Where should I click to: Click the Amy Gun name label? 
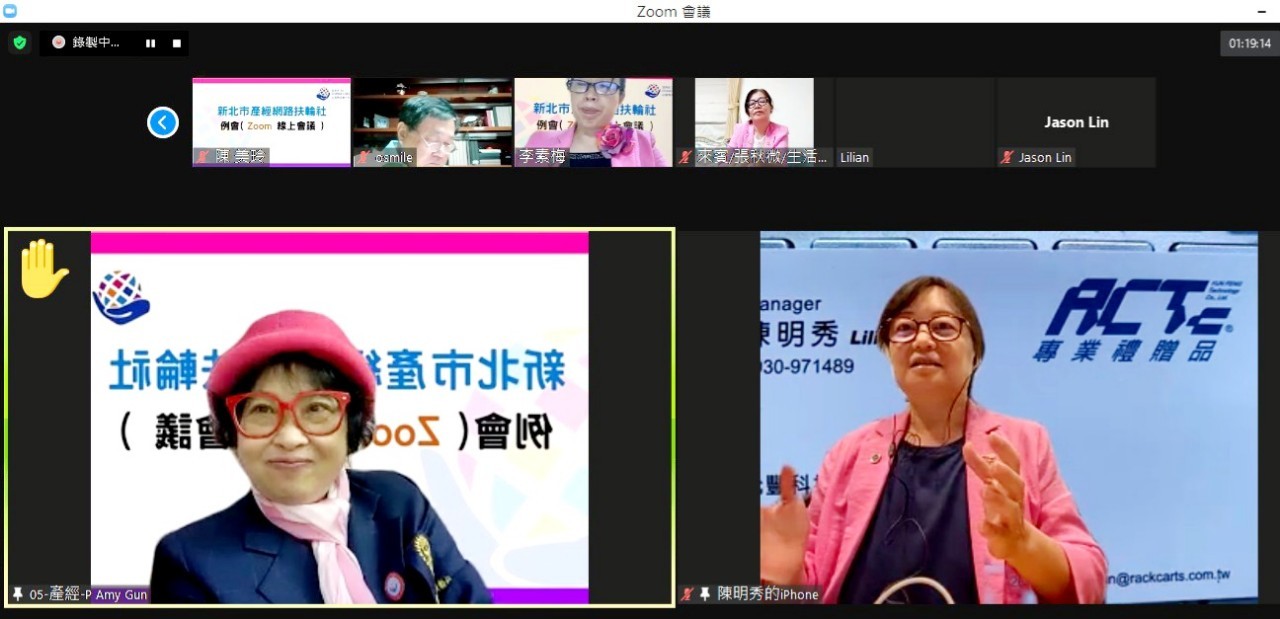coord(121,595)
